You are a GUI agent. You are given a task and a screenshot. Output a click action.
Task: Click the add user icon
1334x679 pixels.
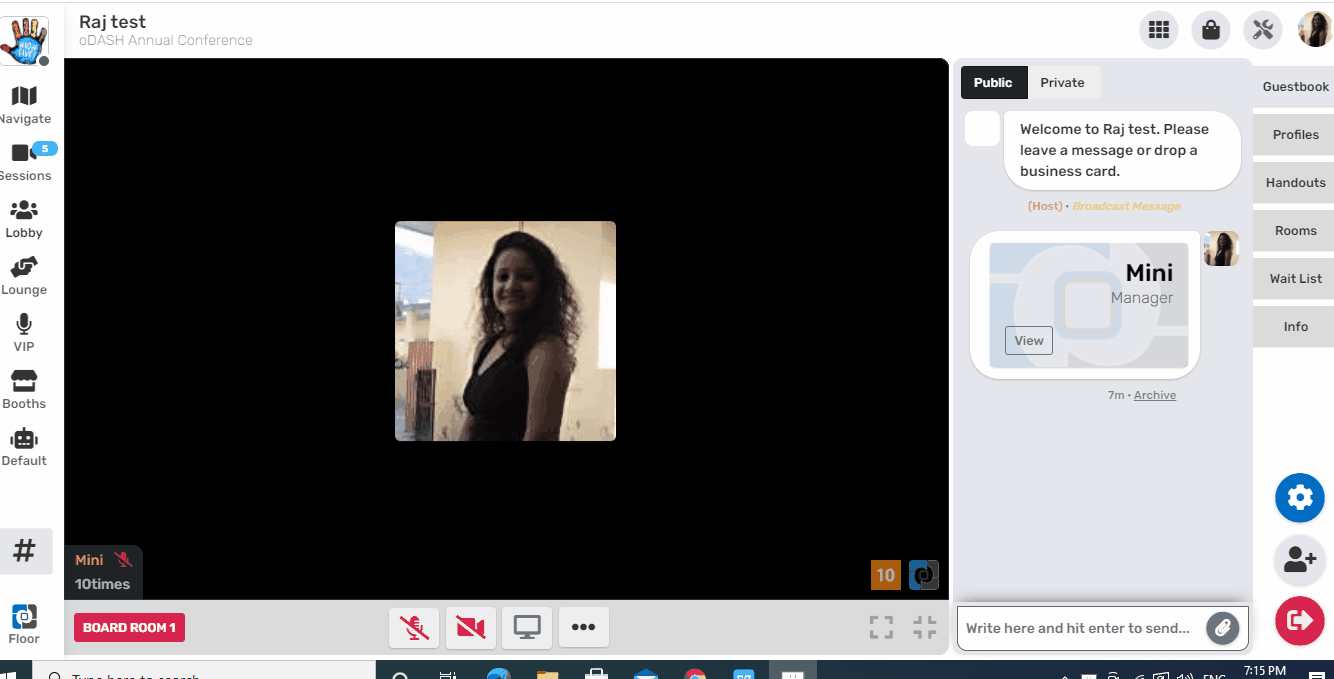(x=1300, y=560)
